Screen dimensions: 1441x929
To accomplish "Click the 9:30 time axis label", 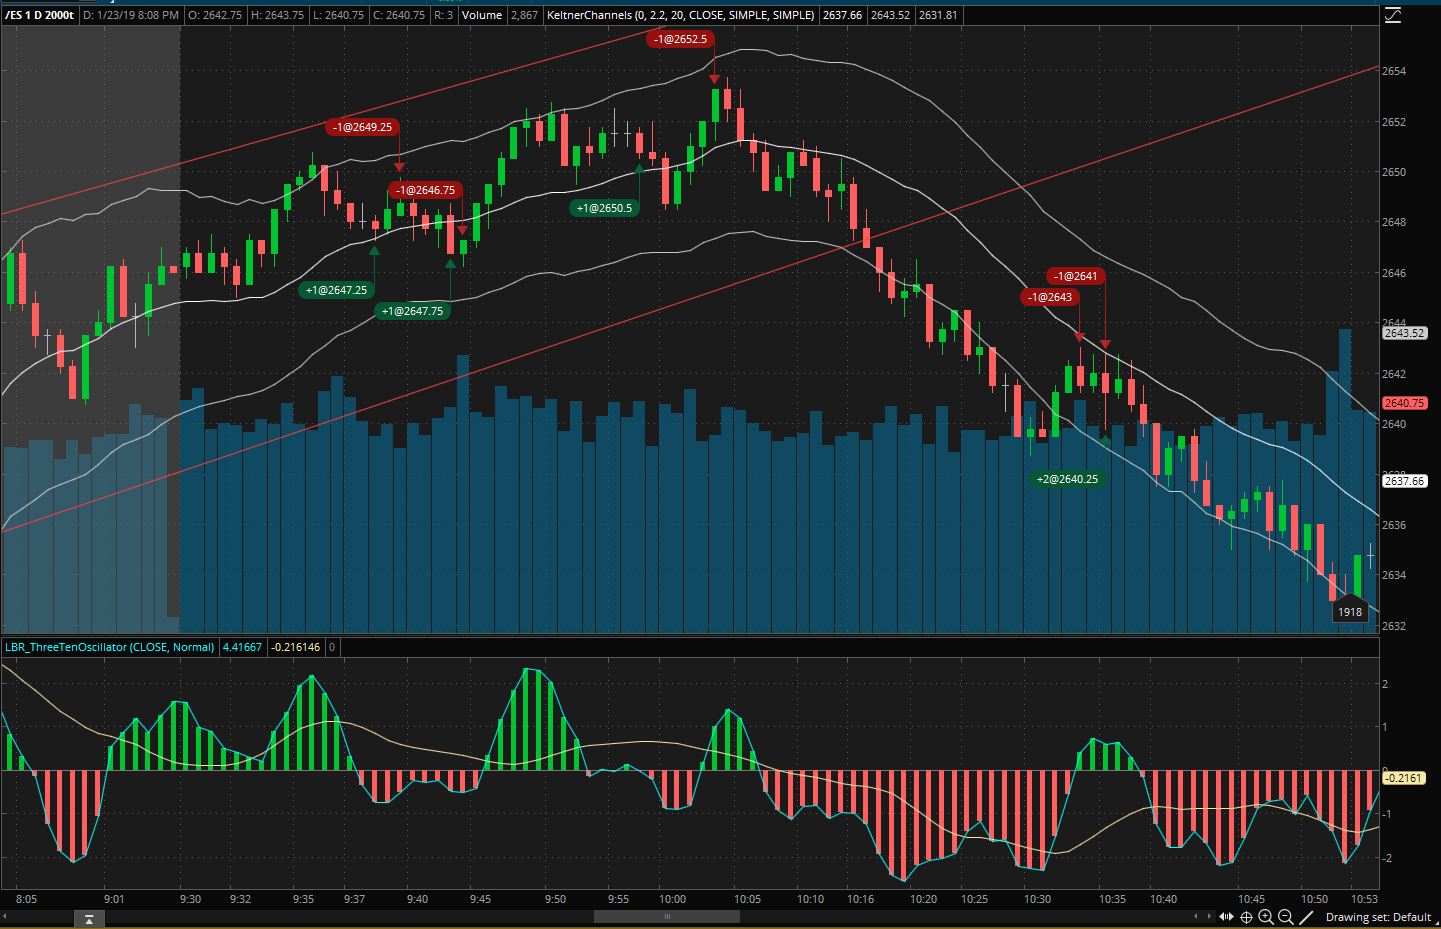I will pos(189,899).
